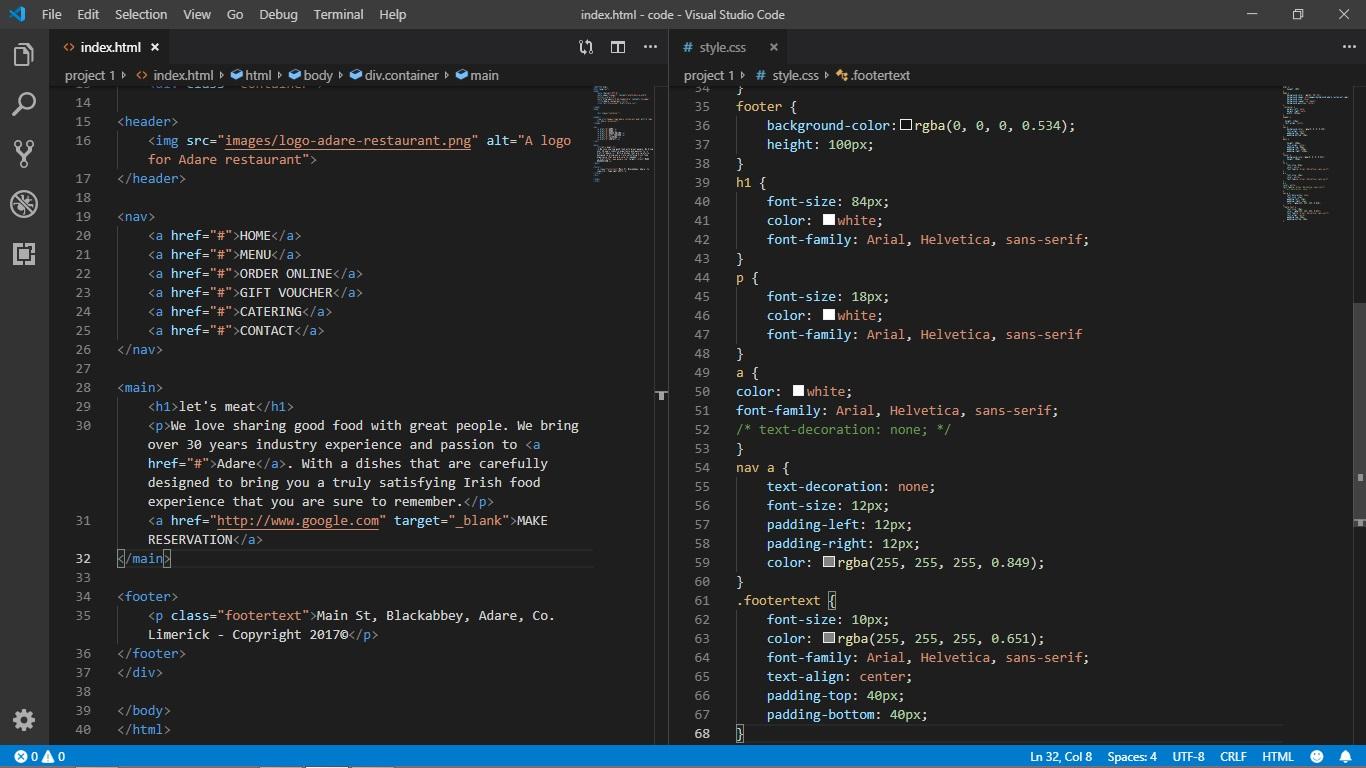The image size is (1366, 768).
Task: Click line number 61 in style.css
Action: [701, 600]
